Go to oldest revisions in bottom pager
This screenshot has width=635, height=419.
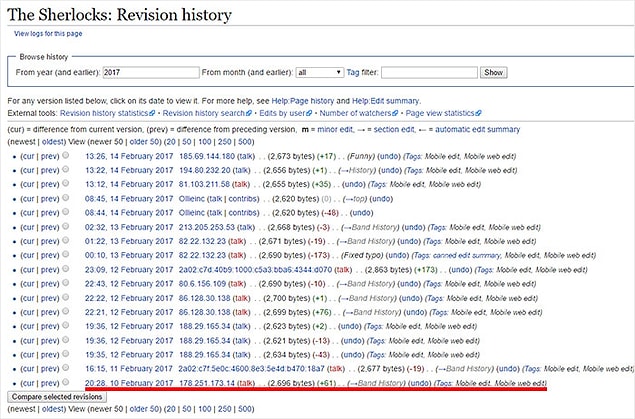53,409
